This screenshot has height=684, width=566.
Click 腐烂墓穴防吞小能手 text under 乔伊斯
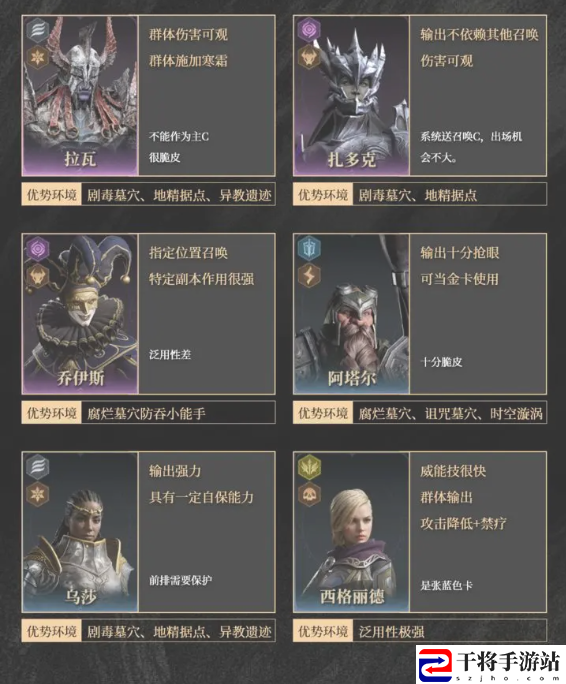tap(146, 413)
